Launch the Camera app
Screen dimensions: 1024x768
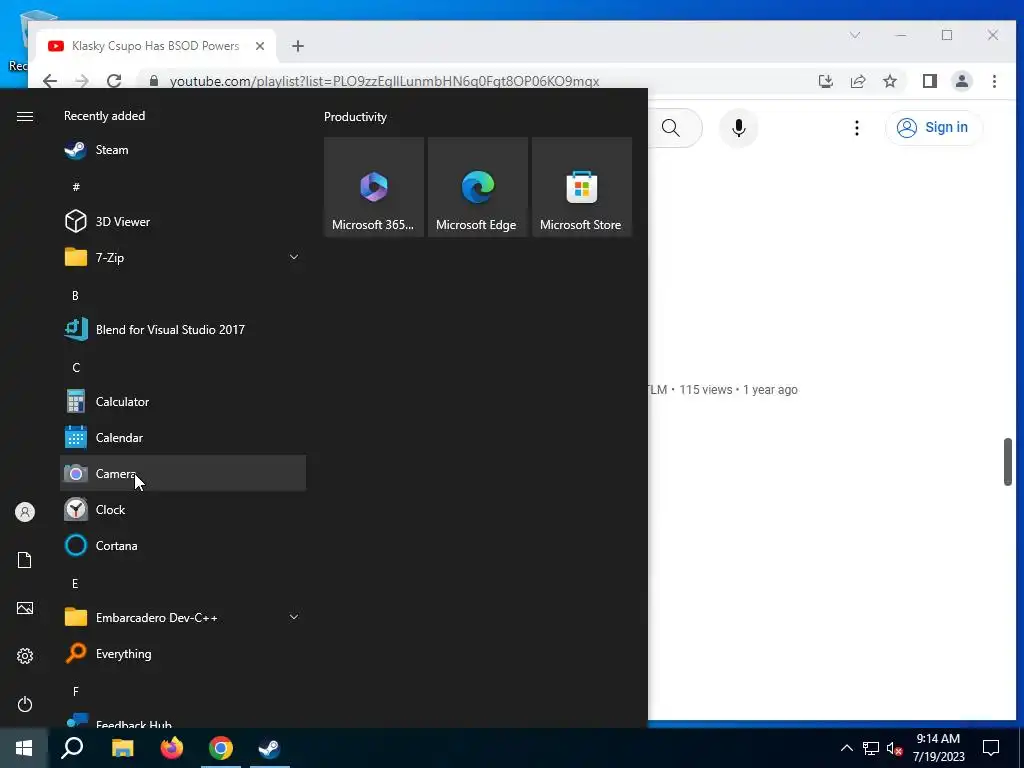point(183,473)
